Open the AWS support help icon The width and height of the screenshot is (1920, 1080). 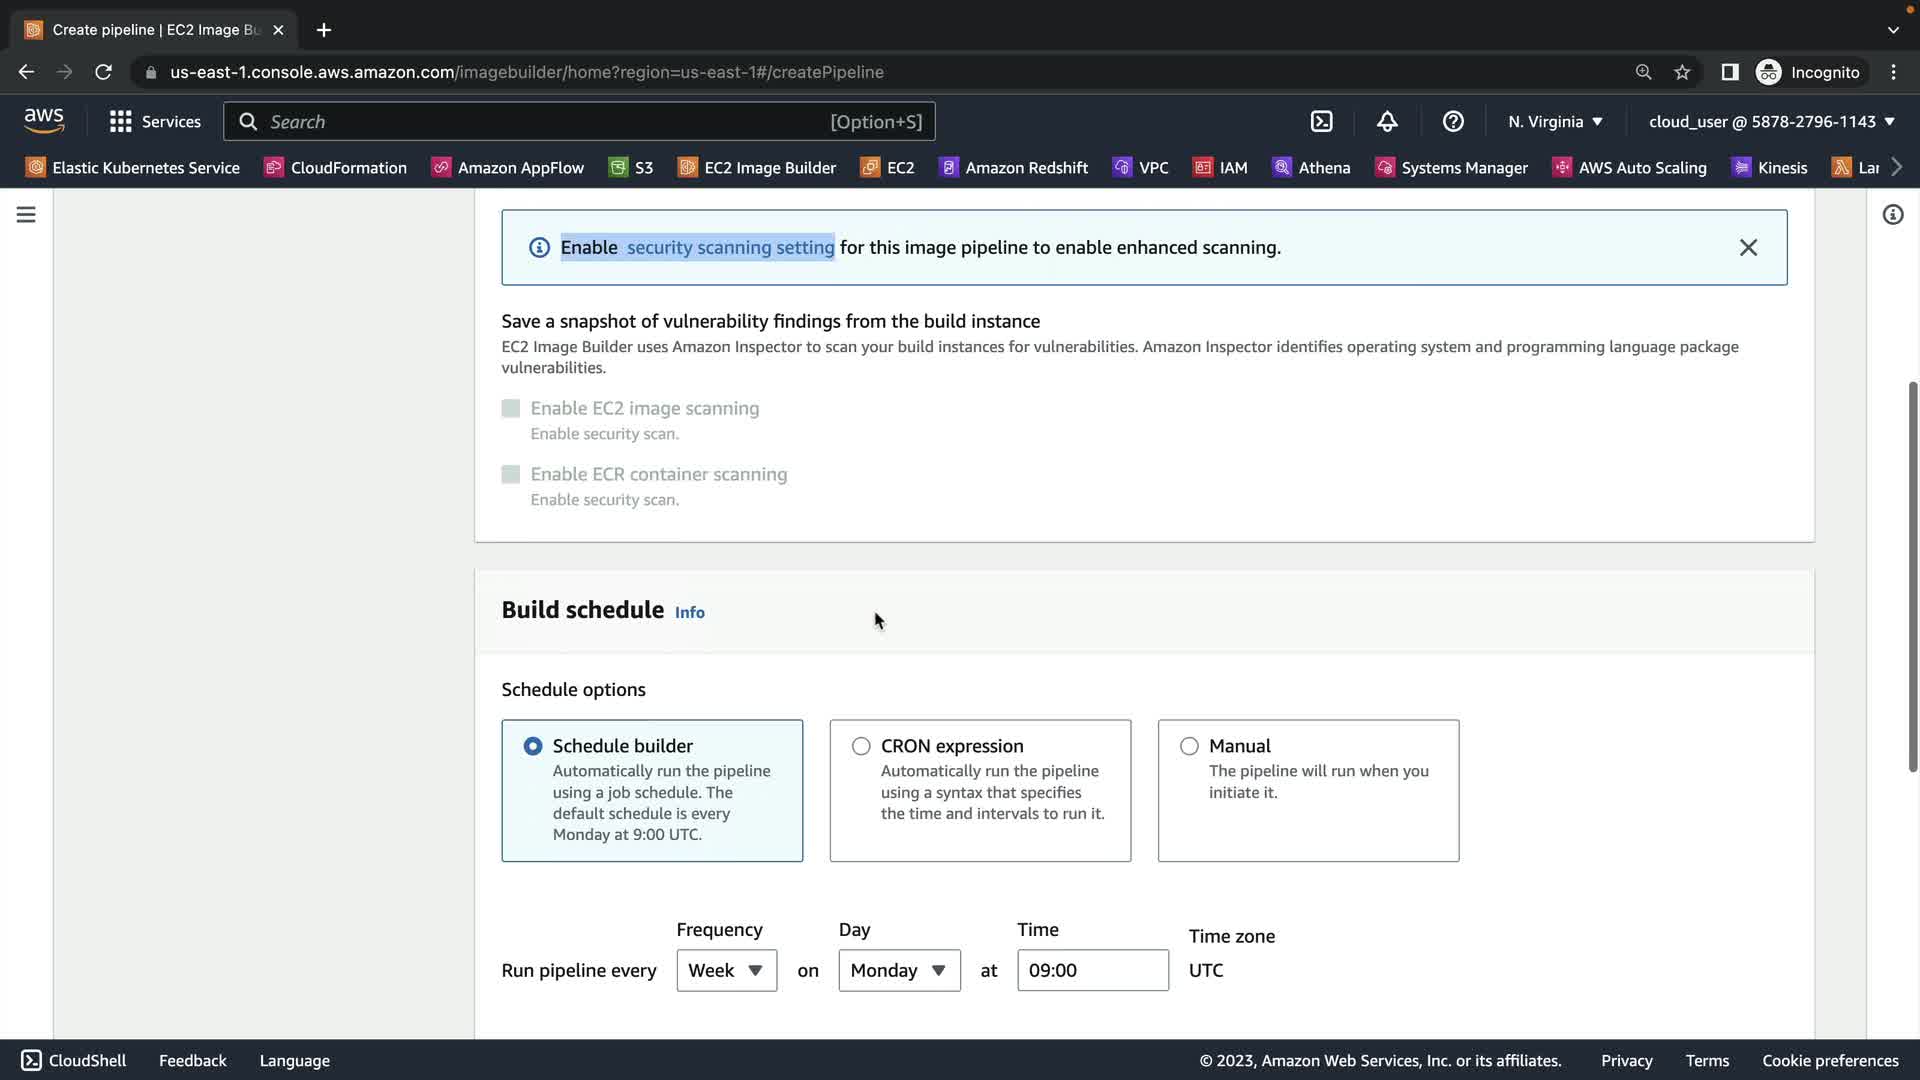[1453, 121]
